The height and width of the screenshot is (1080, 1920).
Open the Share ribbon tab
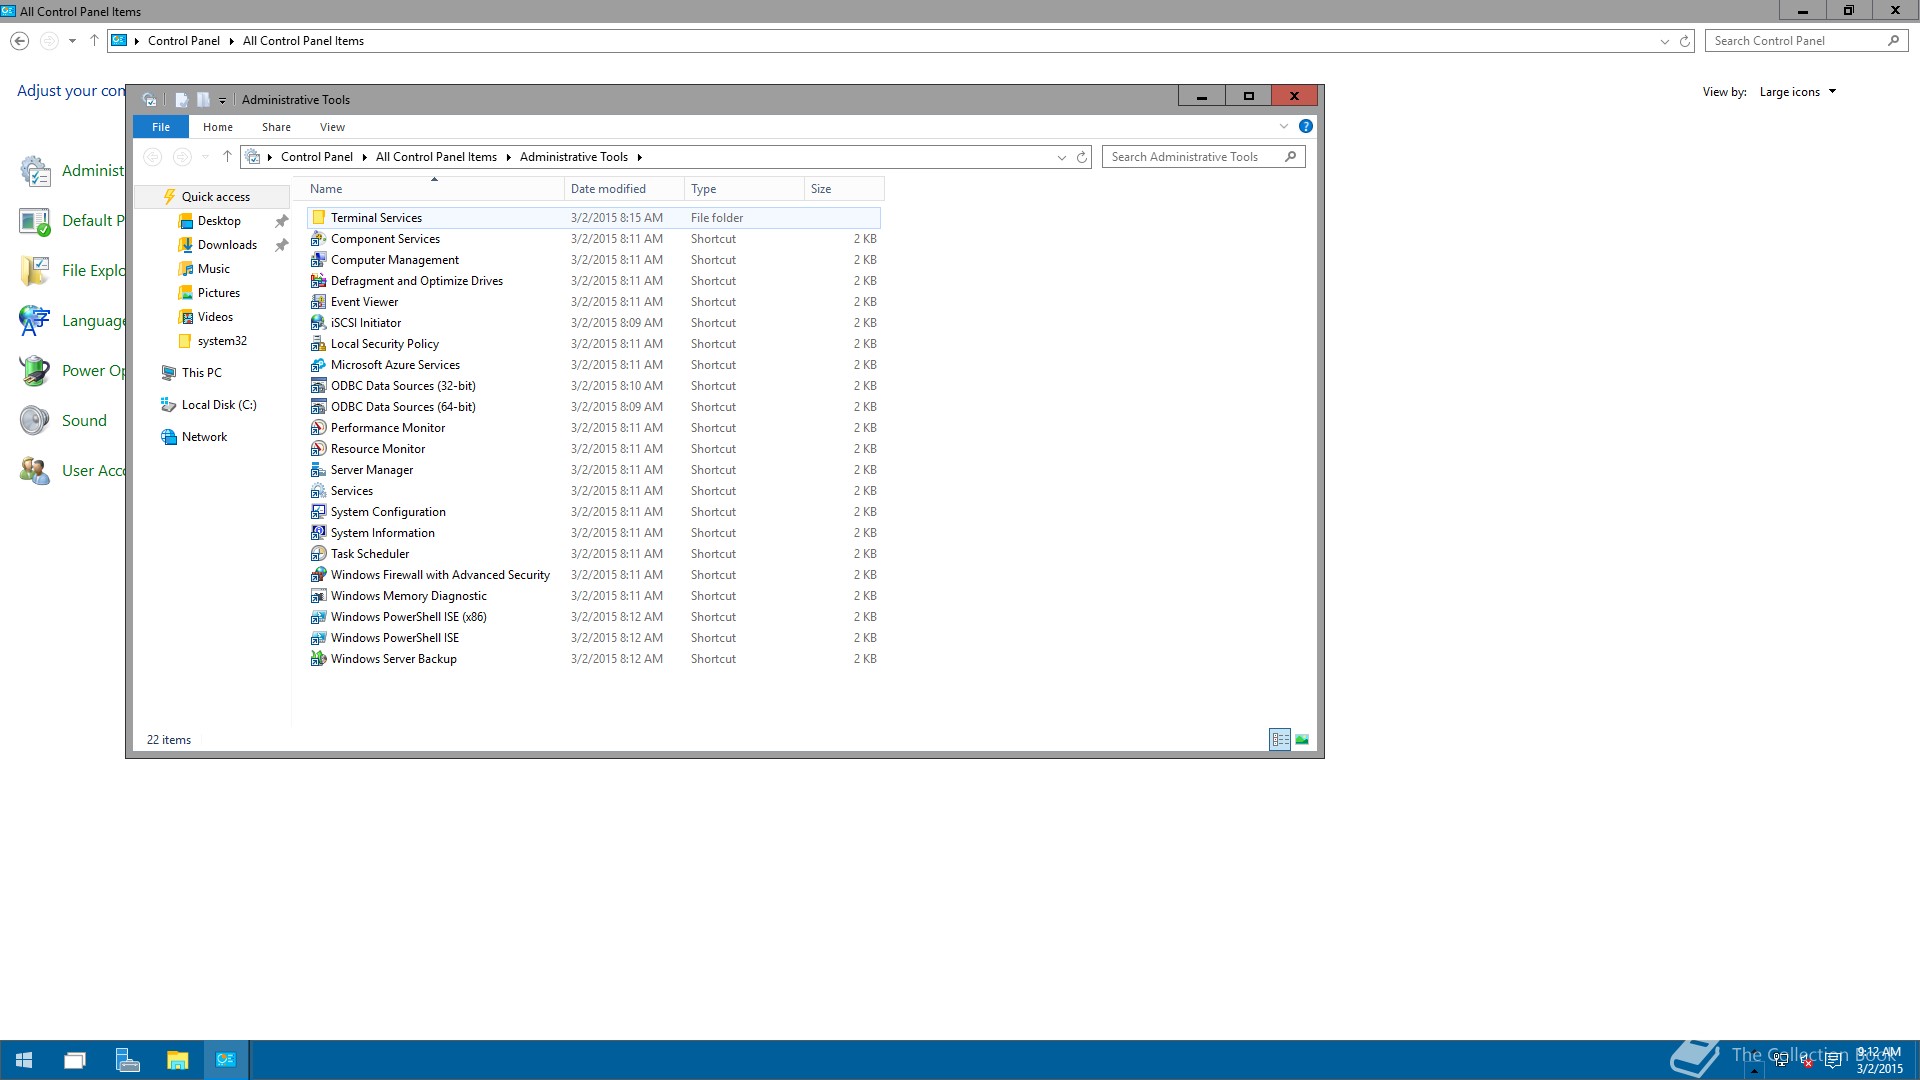[276, 127]
